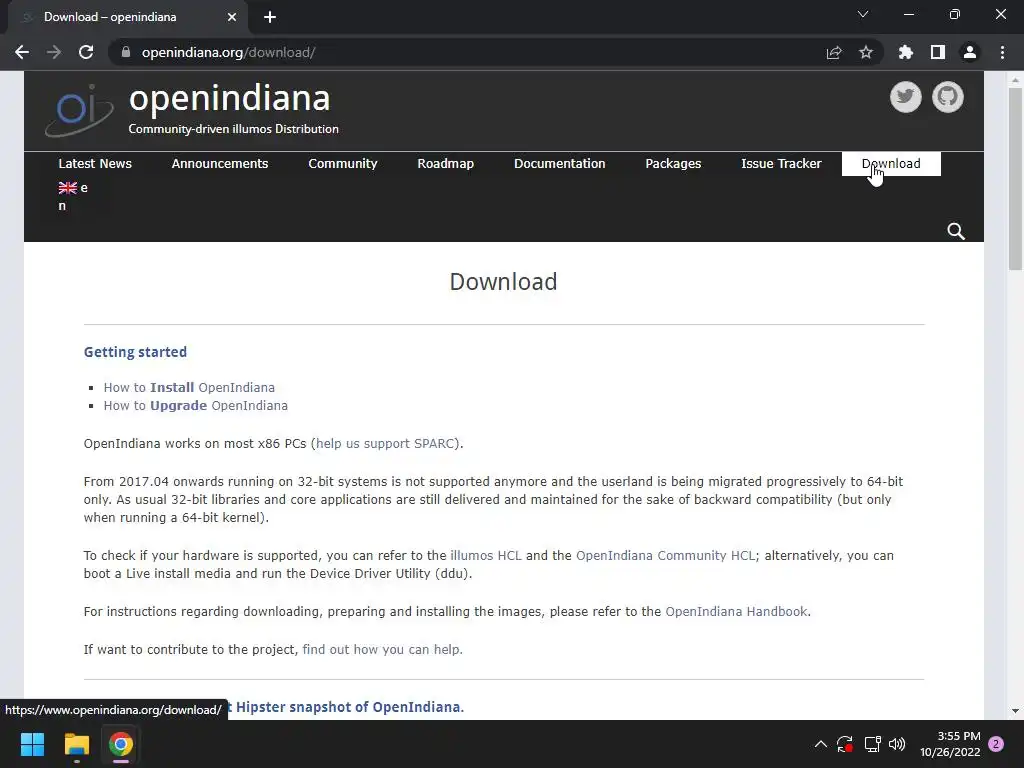Open Packages menu item
1024x768 pixels.
coord(673,163)
